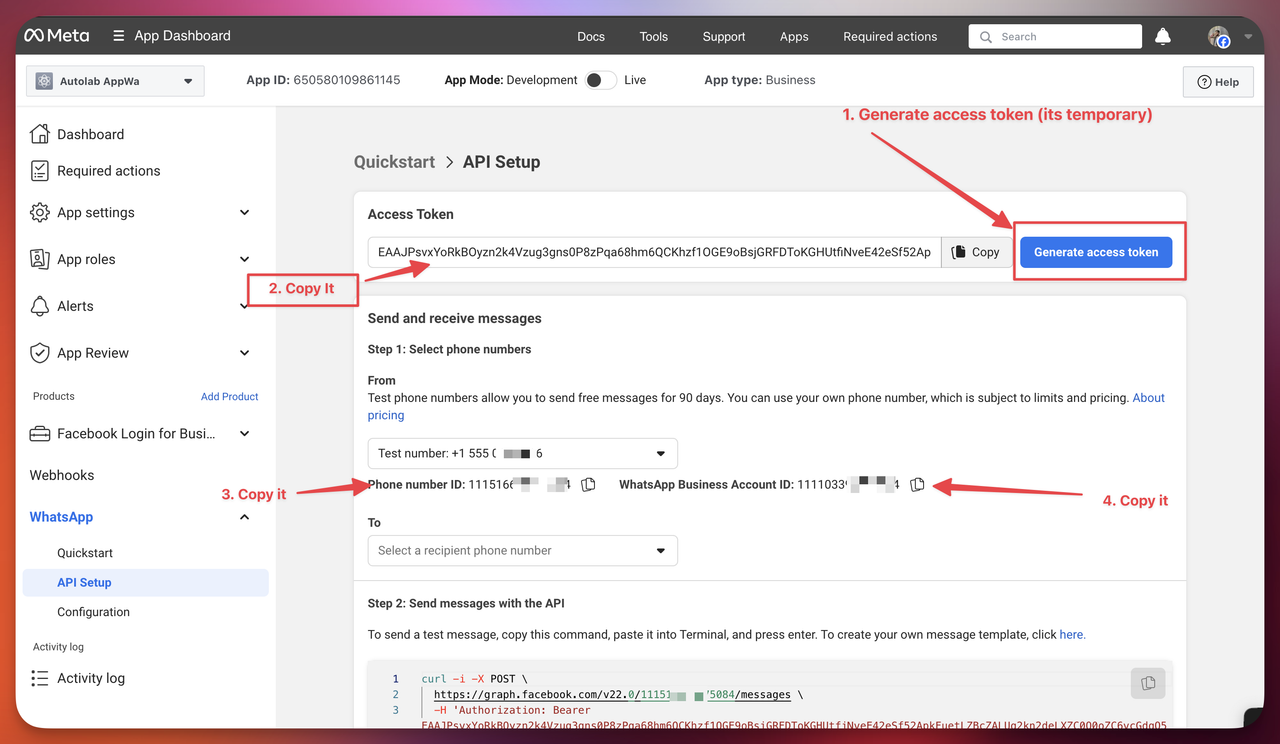Click into the Search field
1280x744 pixels.
[x=1055, y=37]
